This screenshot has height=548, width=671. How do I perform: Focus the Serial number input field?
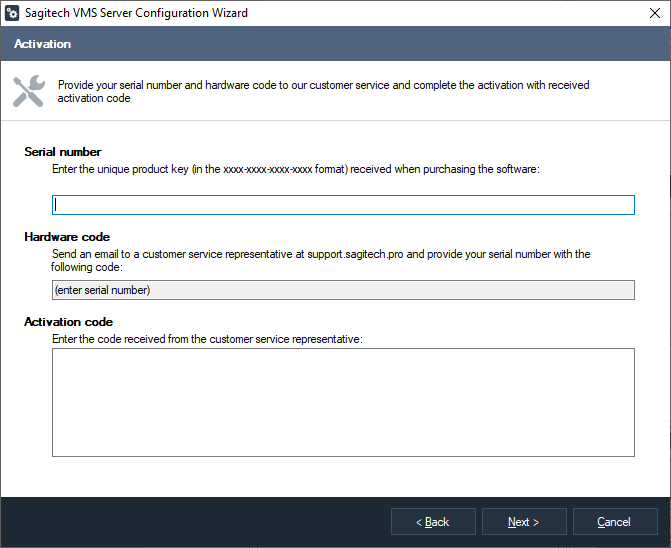coord(343,205)
